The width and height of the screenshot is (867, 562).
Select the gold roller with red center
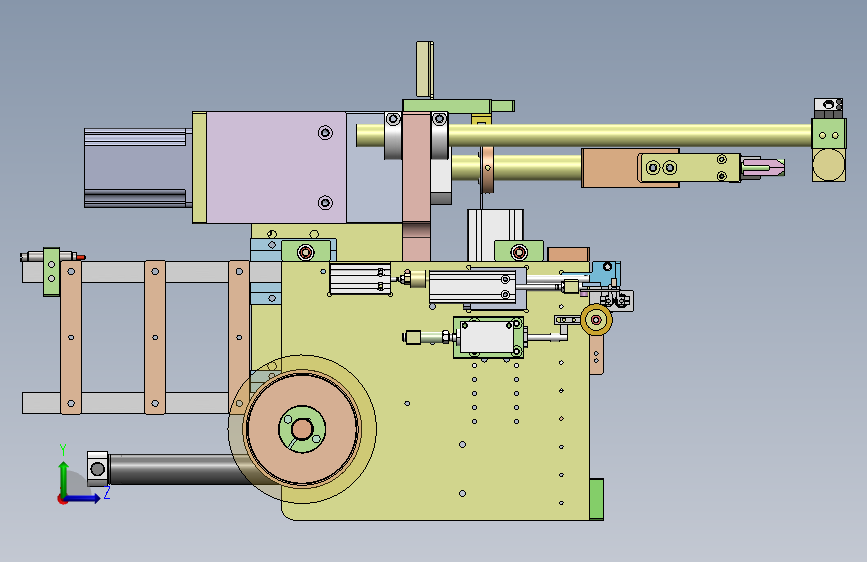tap(596, 320)
